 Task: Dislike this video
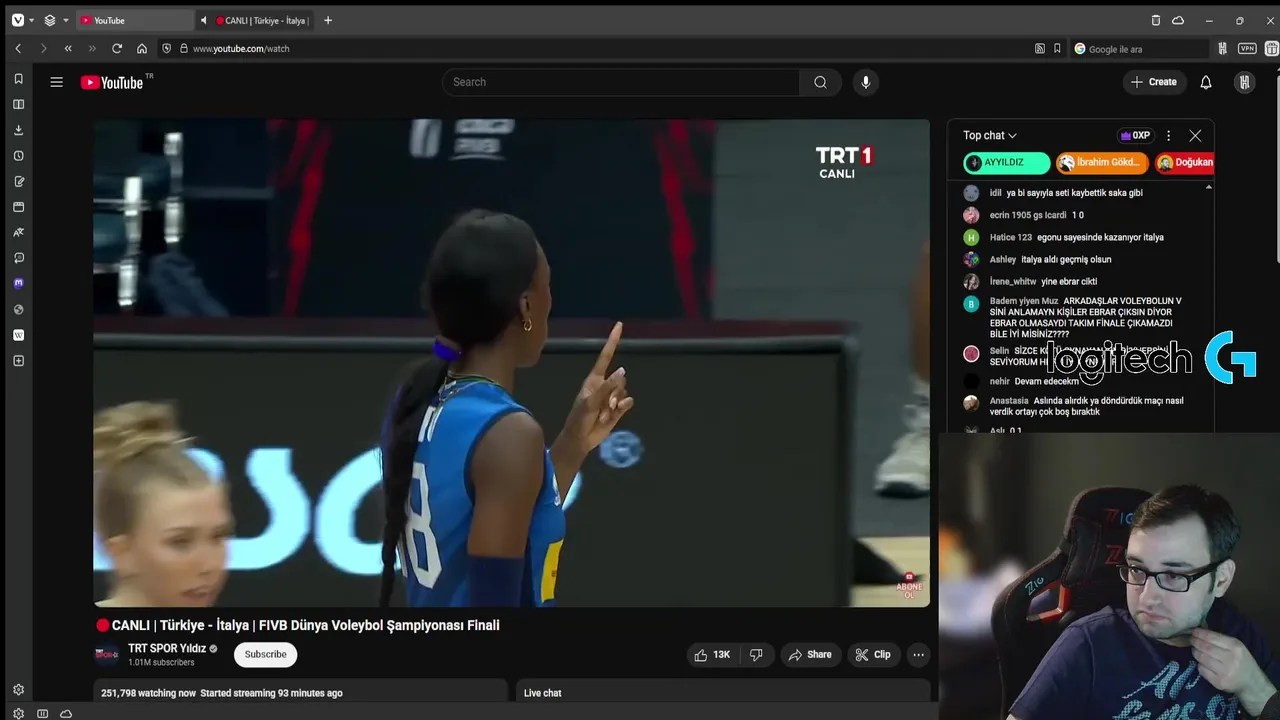[x=756, y=655]
